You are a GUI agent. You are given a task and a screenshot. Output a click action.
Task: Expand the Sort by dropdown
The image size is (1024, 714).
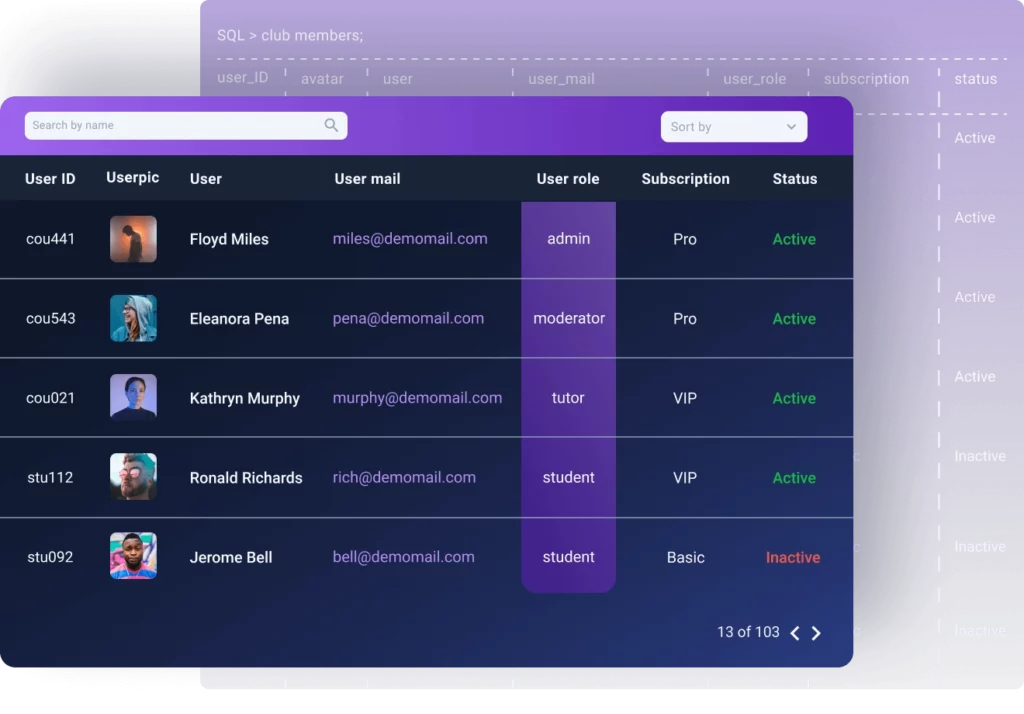[x=733, y=127]
